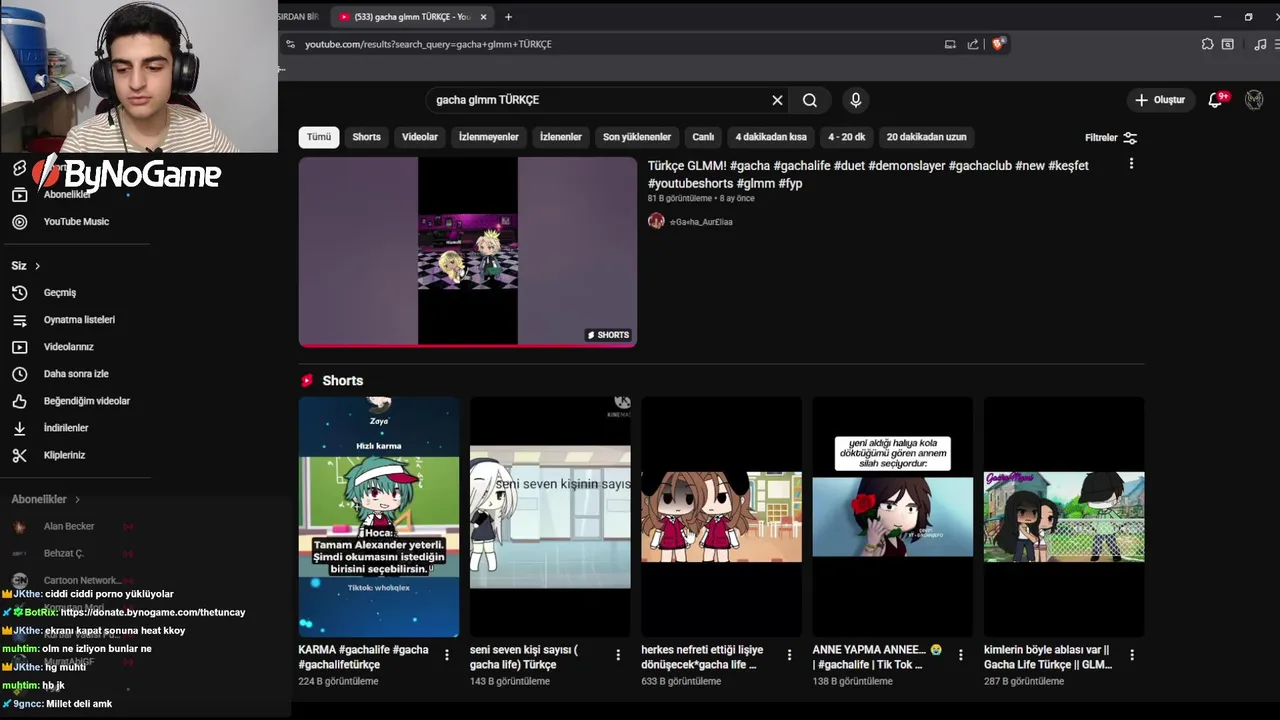1280x720 pixels.
Task: Select the İzlenmeyenler filter chip
Action: [x=488, y=137]
